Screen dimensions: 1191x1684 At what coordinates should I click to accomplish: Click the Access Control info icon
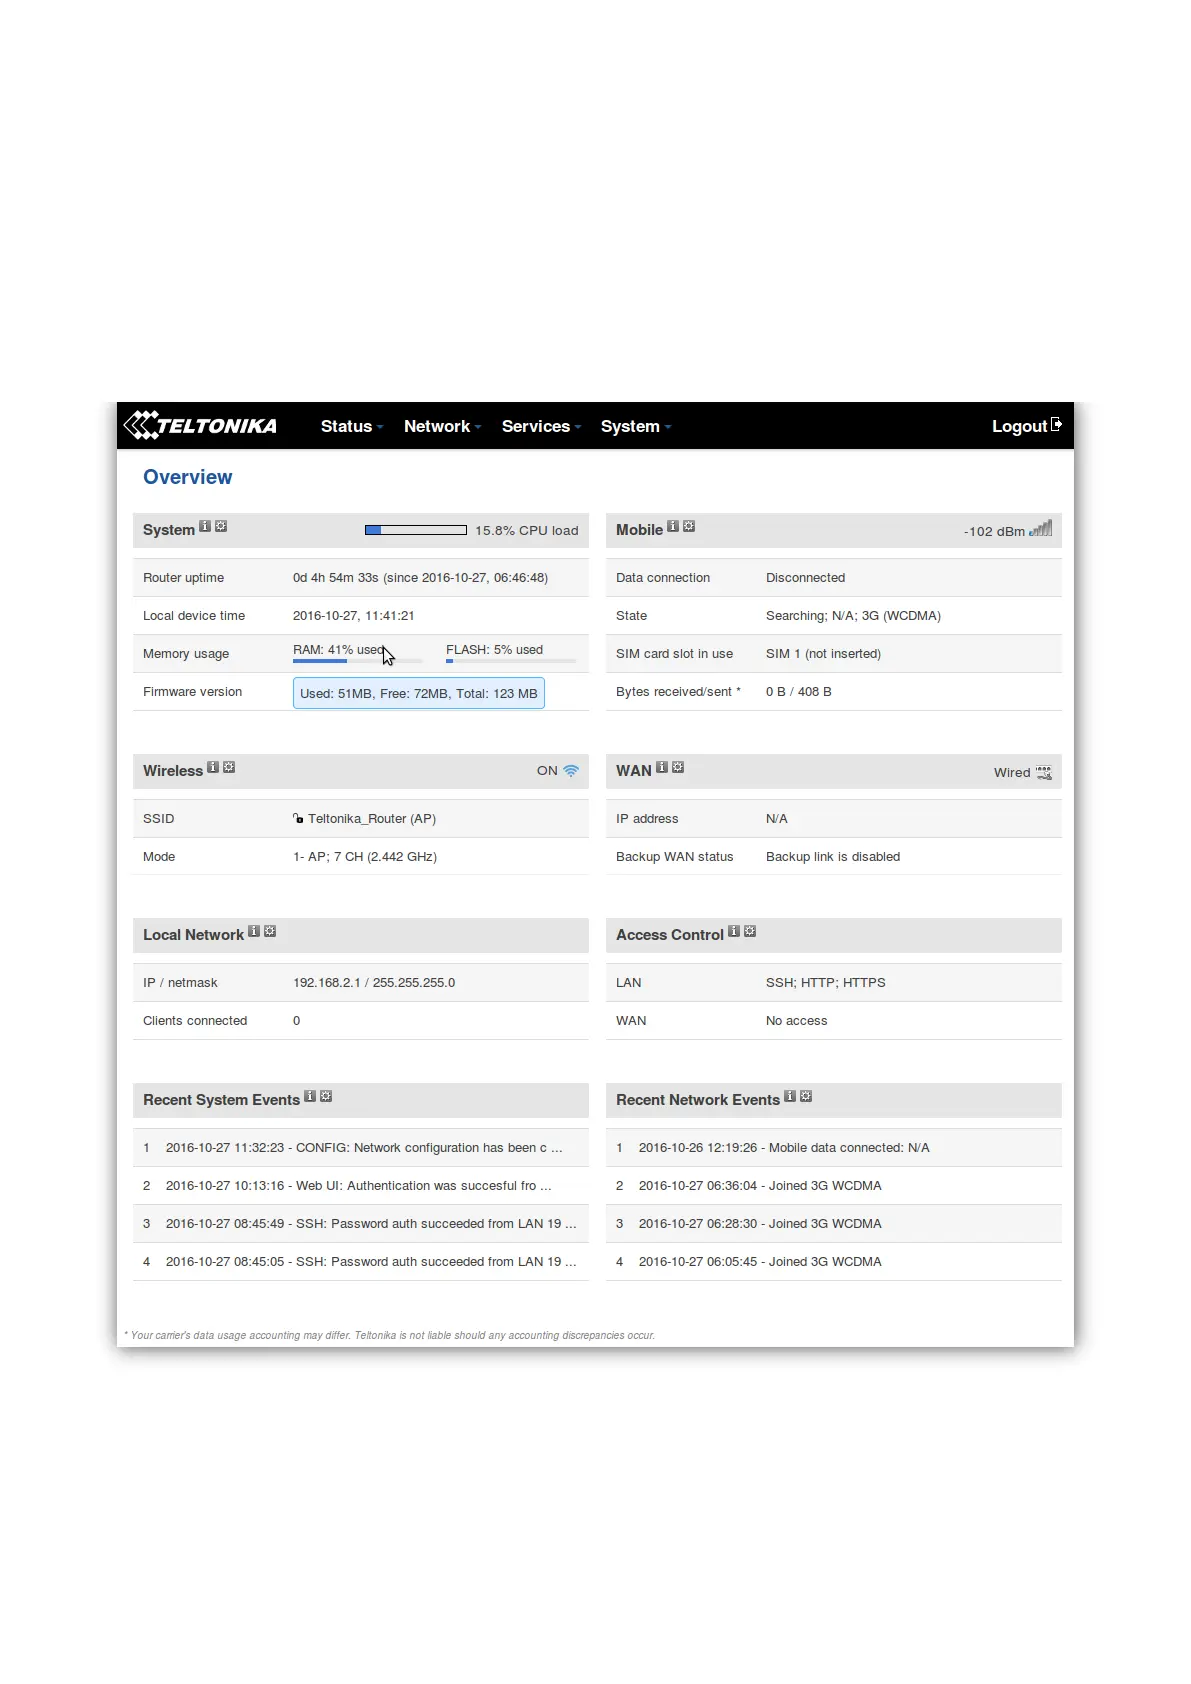point(734,931)
